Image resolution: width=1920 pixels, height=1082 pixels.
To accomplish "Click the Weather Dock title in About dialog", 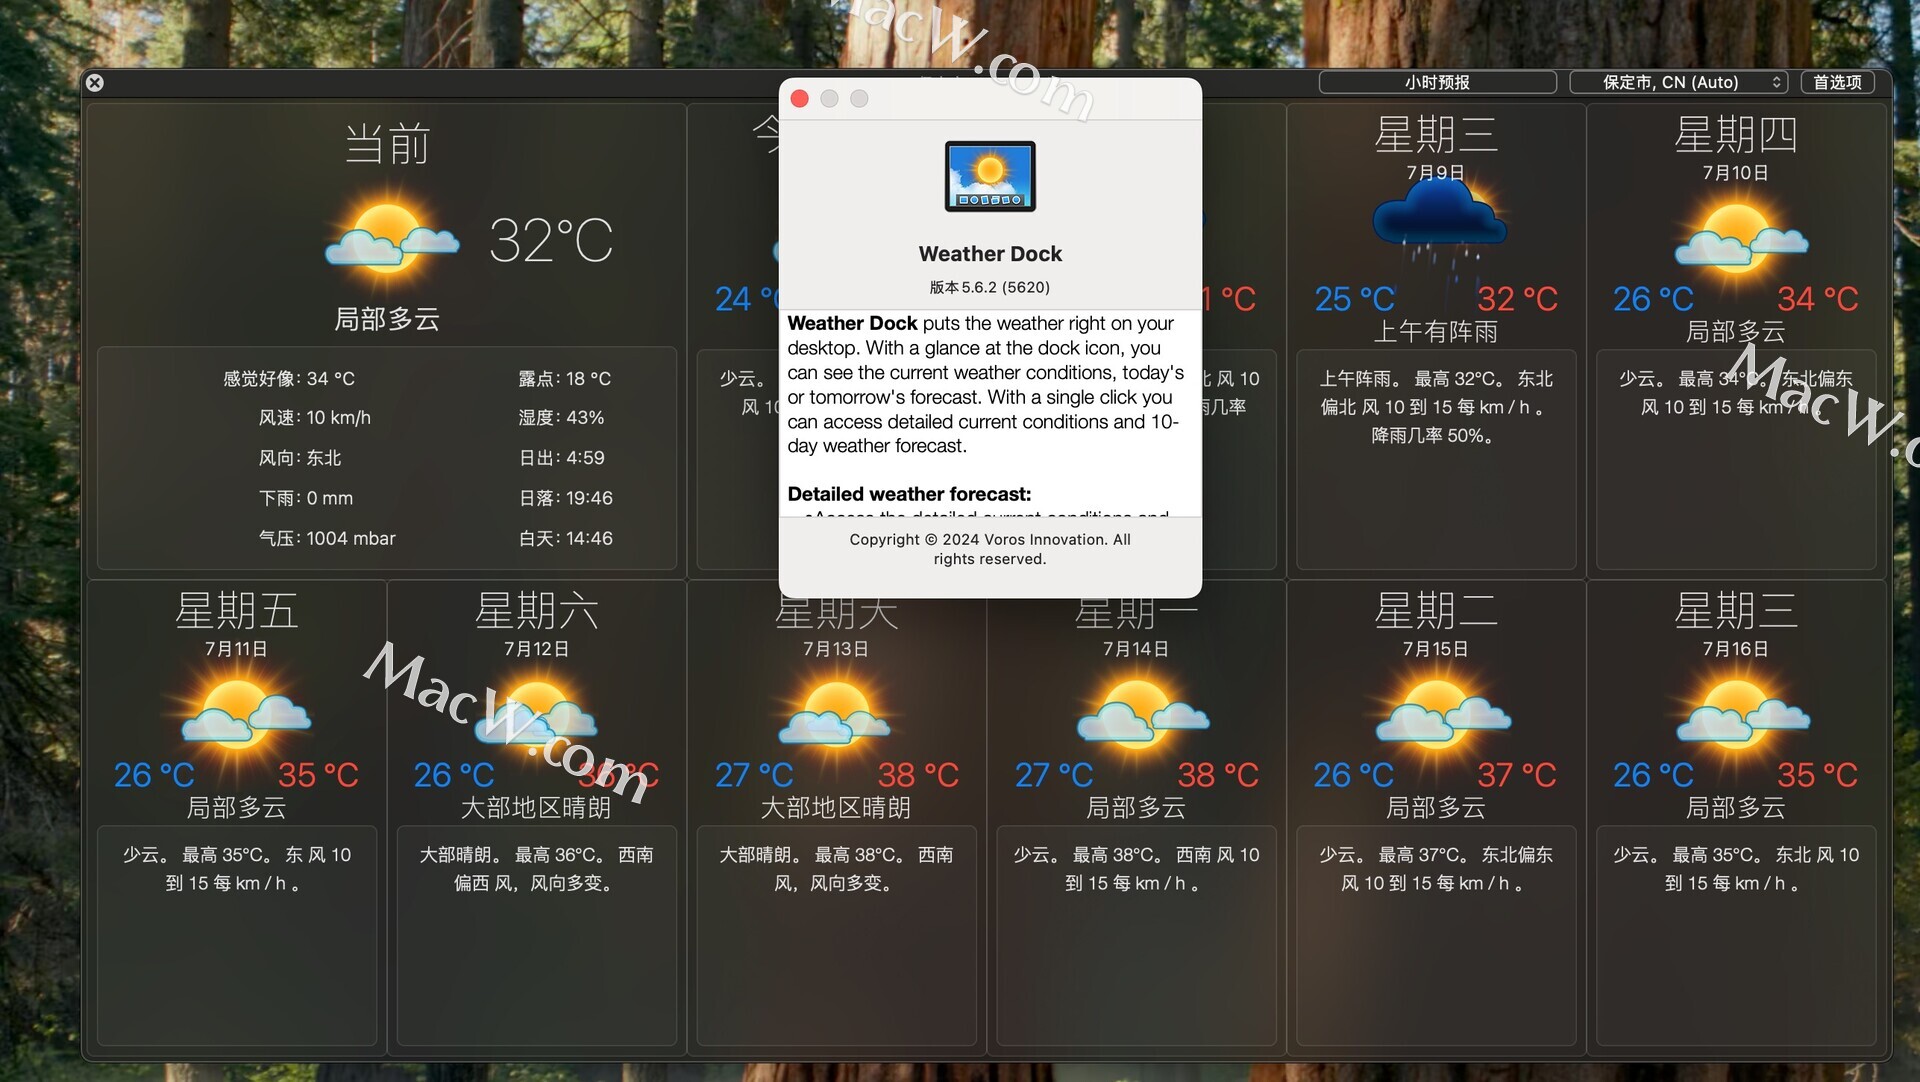I will [x=990, y=254].
